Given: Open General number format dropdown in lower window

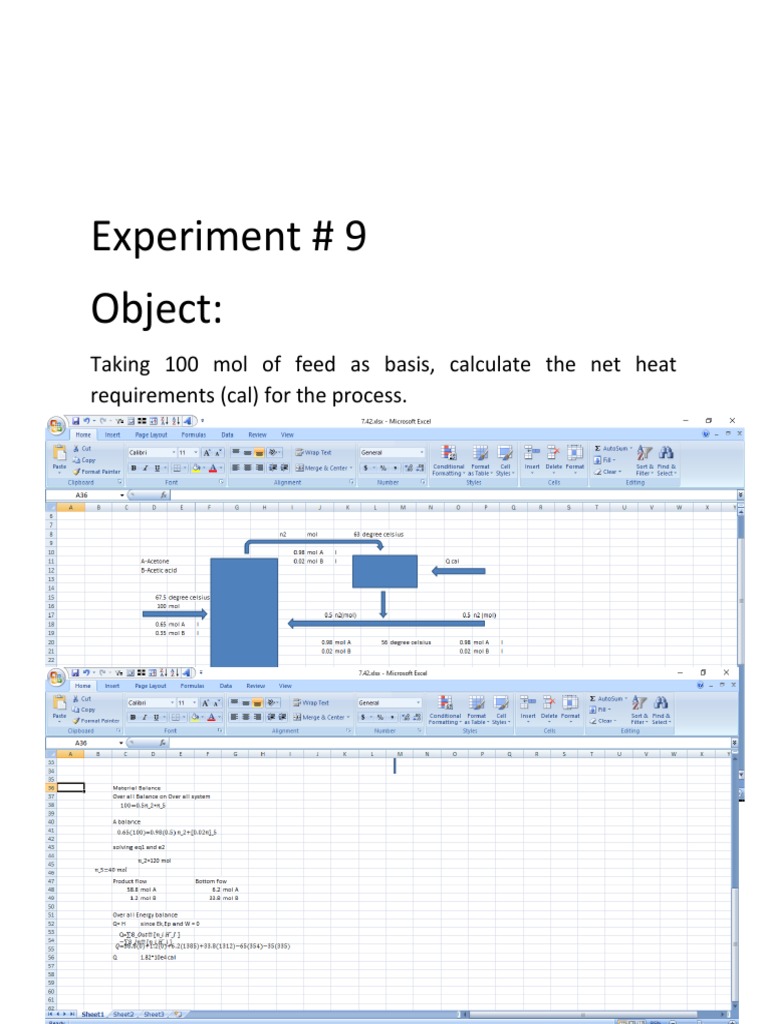Looking at the screenshot, I should (x=418, y=703).
